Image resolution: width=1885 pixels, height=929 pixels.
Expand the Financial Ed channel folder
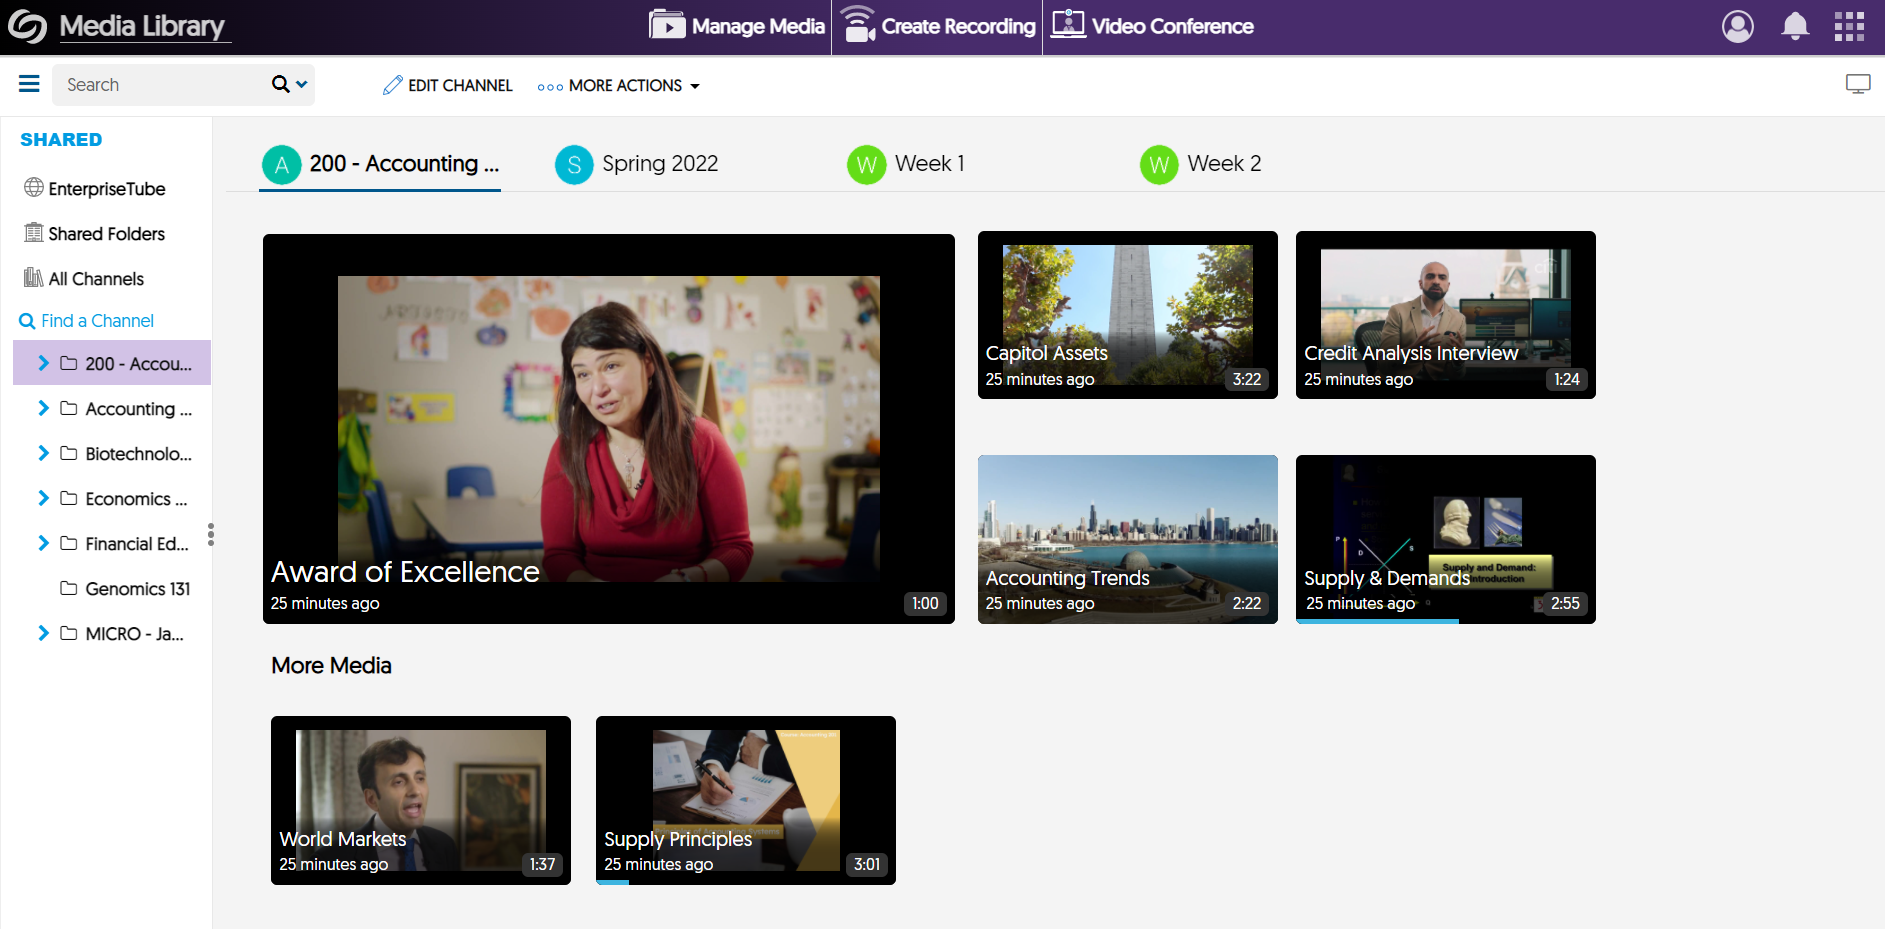(x=43, y=543)
